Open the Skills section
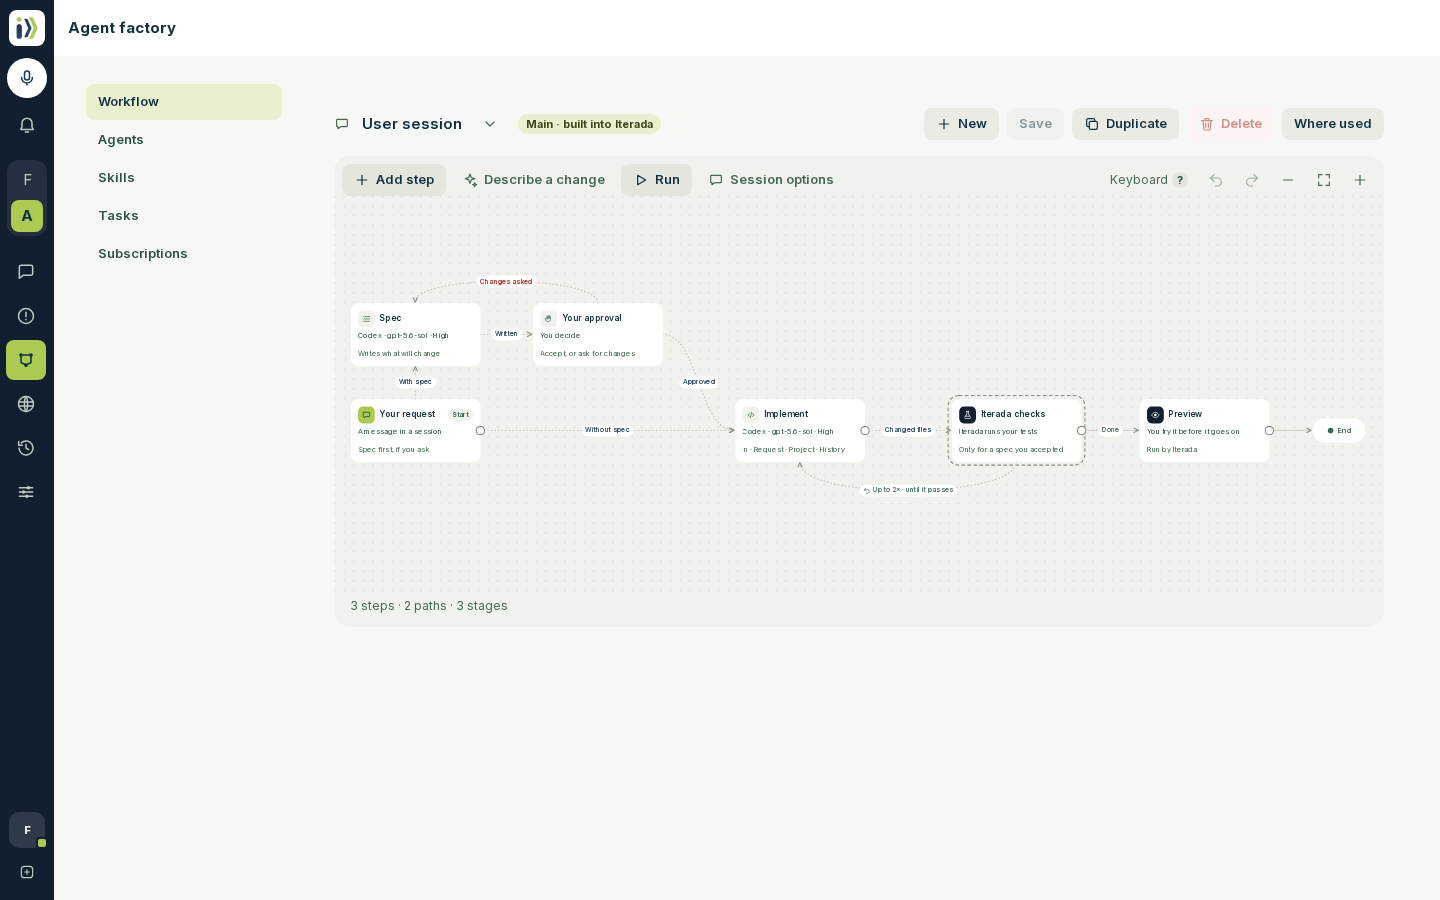Screen dimensions: 1440x900 point(184,178)
